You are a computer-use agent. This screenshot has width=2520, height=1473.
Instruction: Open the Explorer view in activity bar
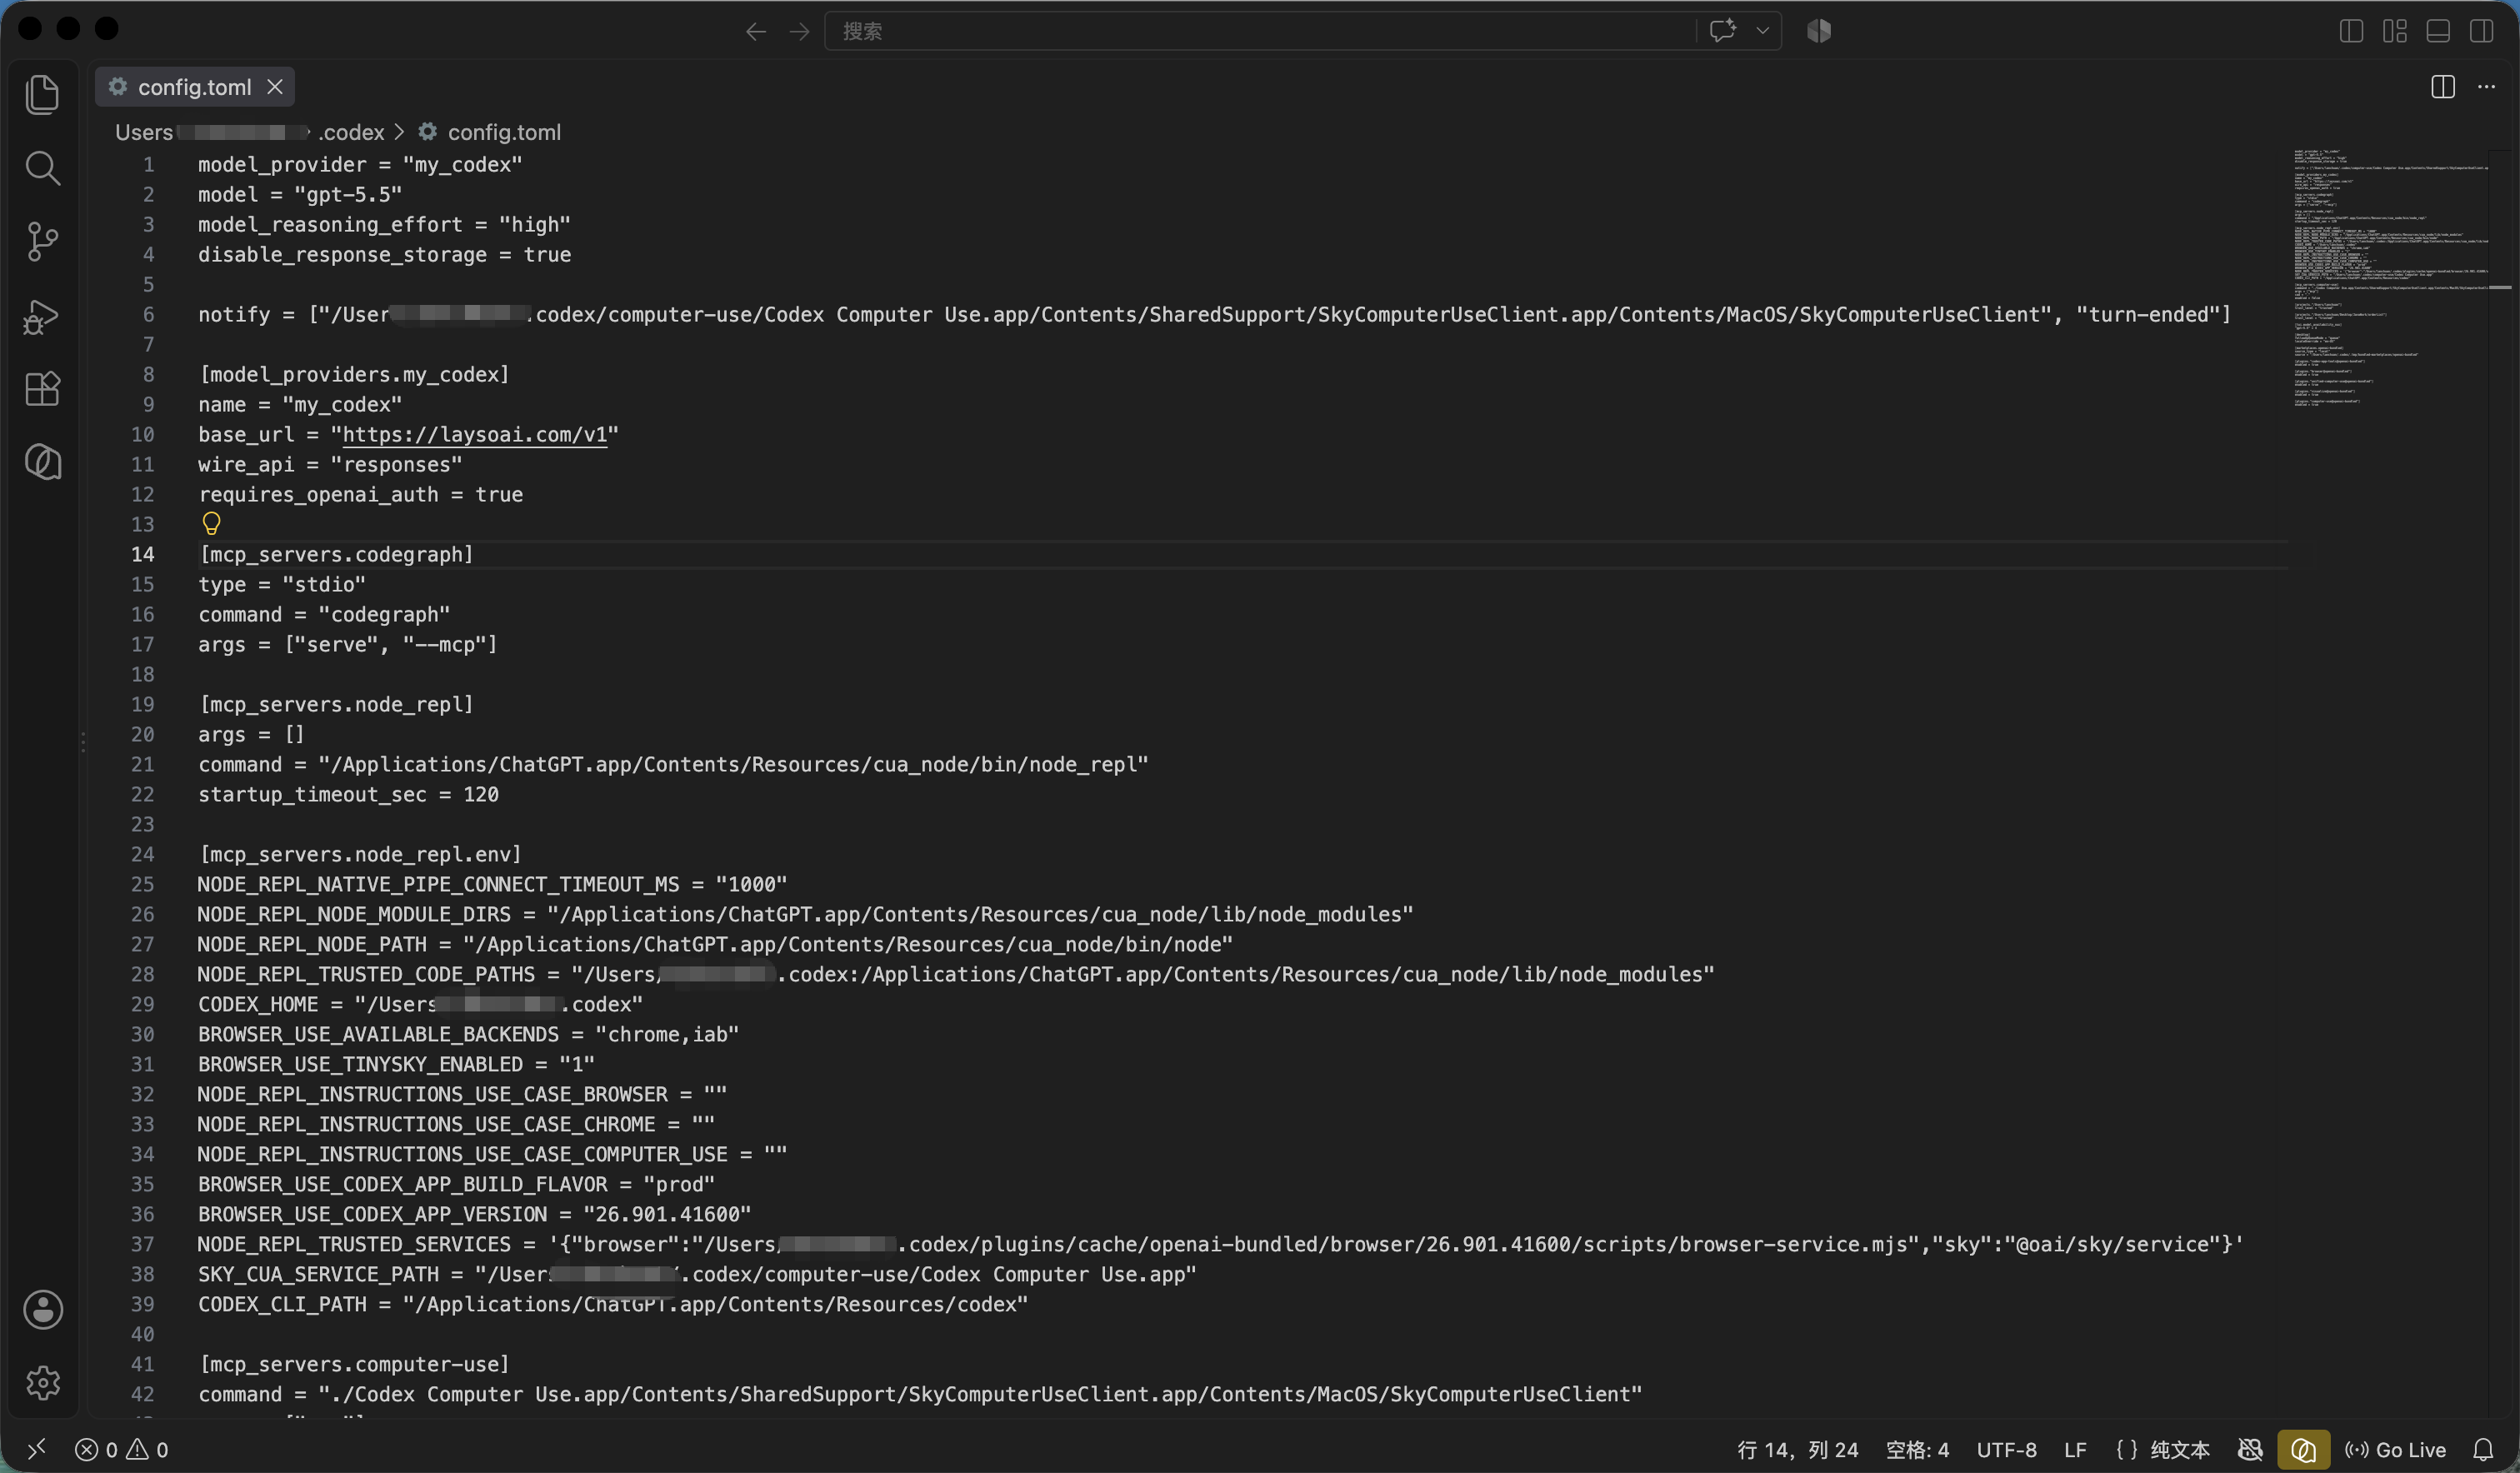click(42, 94)
